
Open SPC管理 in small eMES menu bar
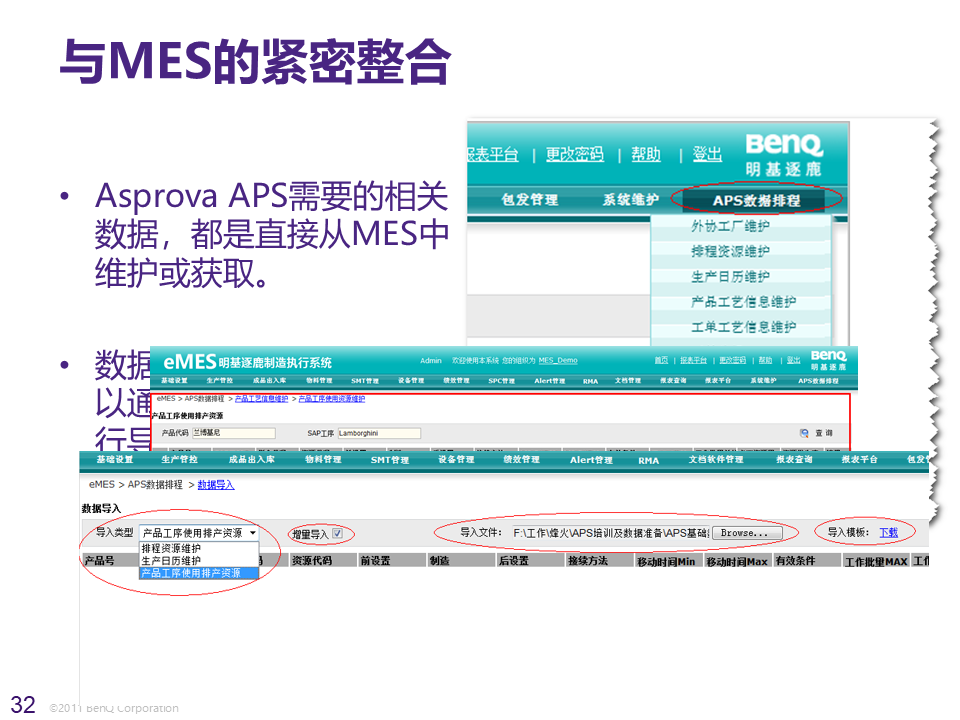coord(501,381)
